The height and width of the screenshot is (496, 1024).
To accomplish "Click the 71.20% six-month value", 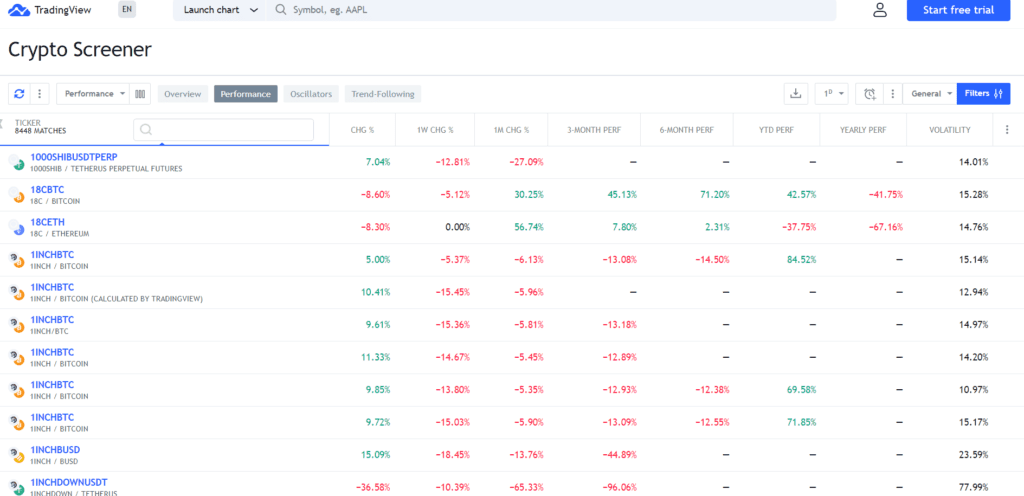I will click(714, 194).
